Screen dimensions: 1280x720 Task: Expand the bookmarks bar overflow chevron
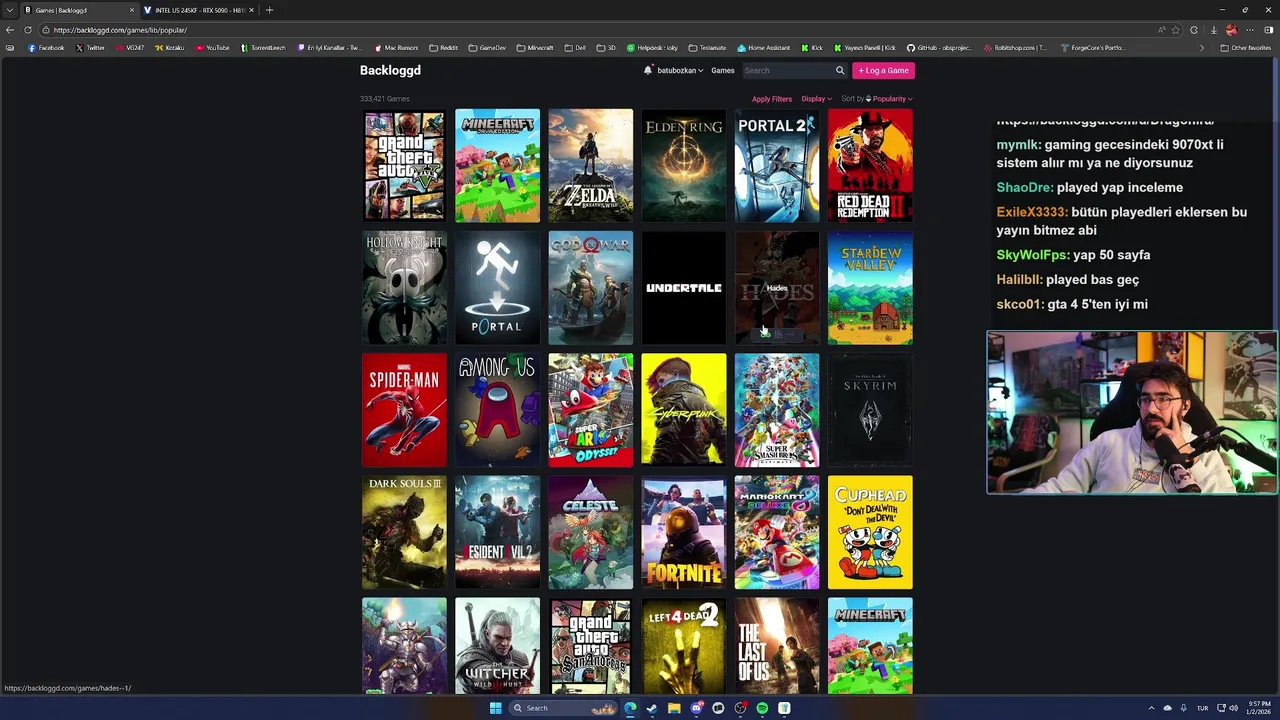click(x=1202, y=47)
